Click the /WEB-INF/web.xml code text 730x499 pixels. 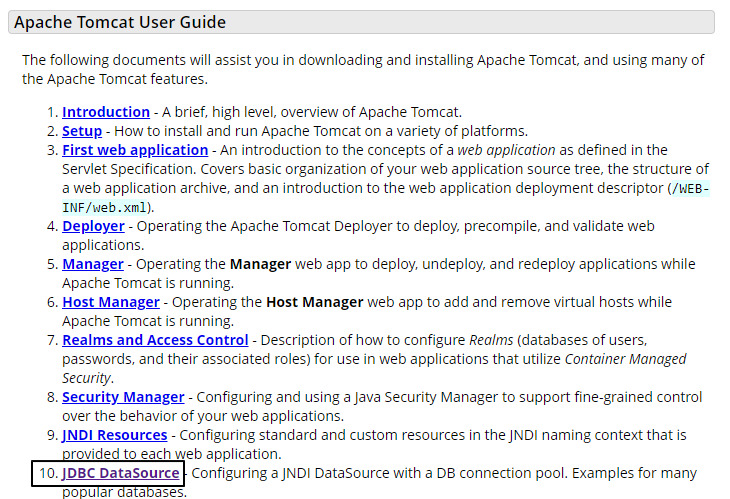click(x=386, y=198)
